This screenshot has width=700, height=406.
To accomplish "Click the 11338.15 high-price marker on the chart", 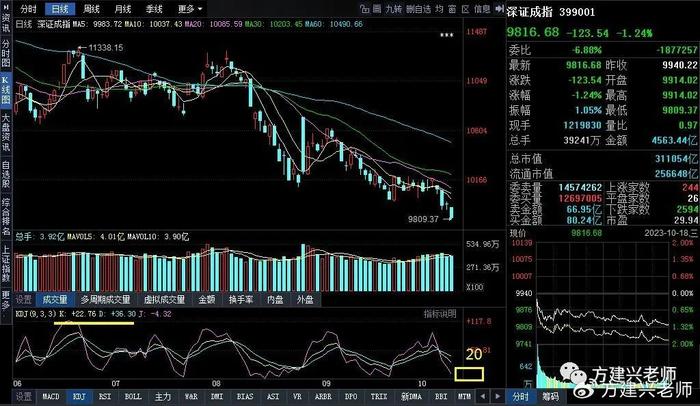I will (x=106, y=48).
